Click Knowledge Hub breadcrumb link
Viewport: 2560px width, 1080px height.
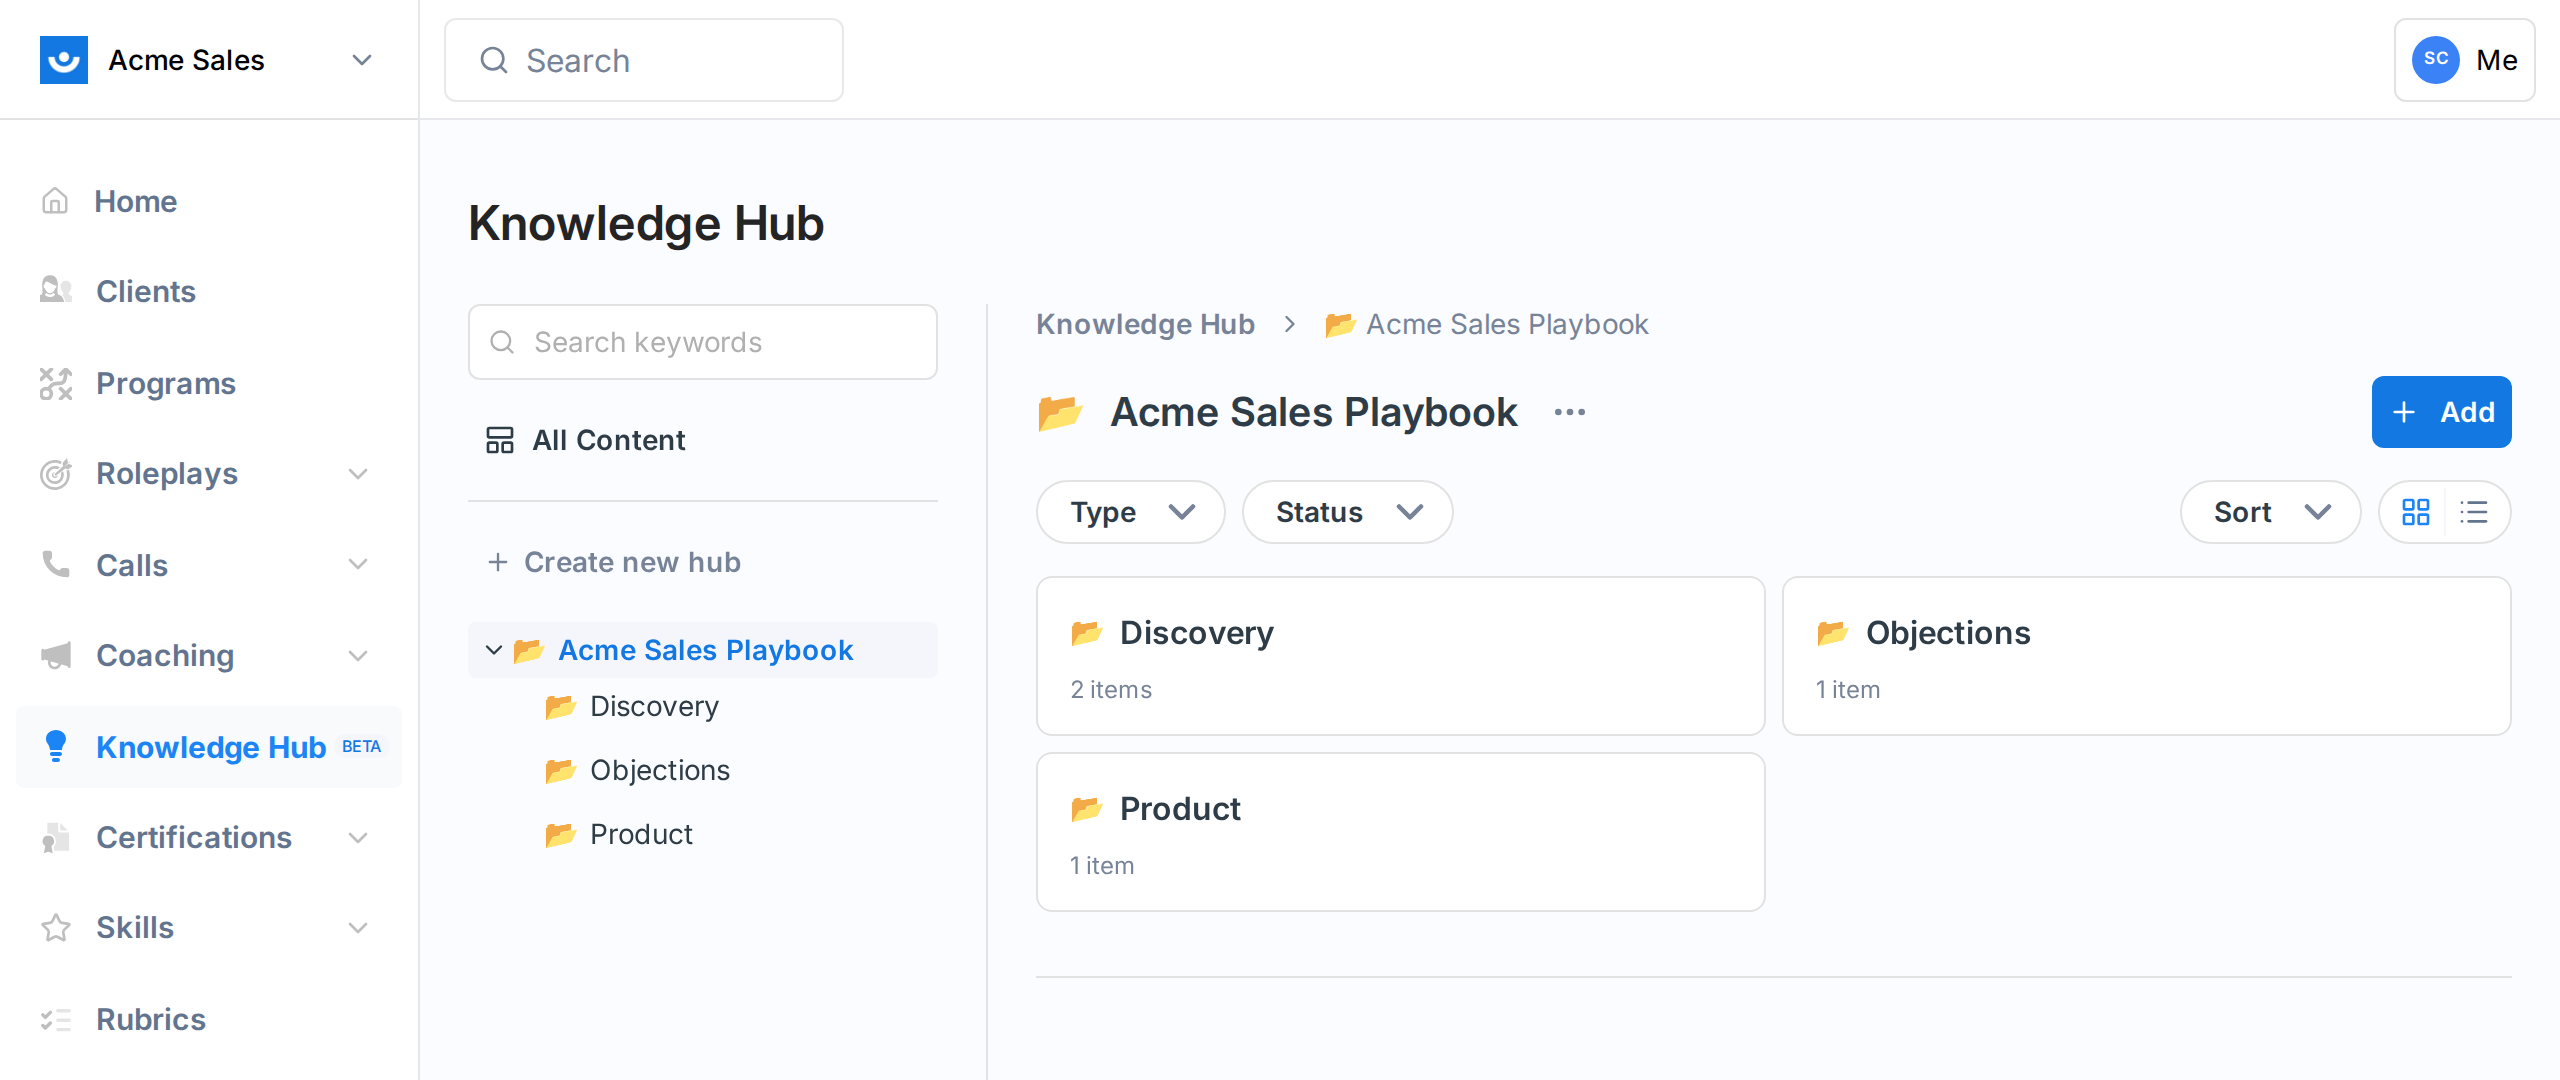click(x=1145, y=324)
